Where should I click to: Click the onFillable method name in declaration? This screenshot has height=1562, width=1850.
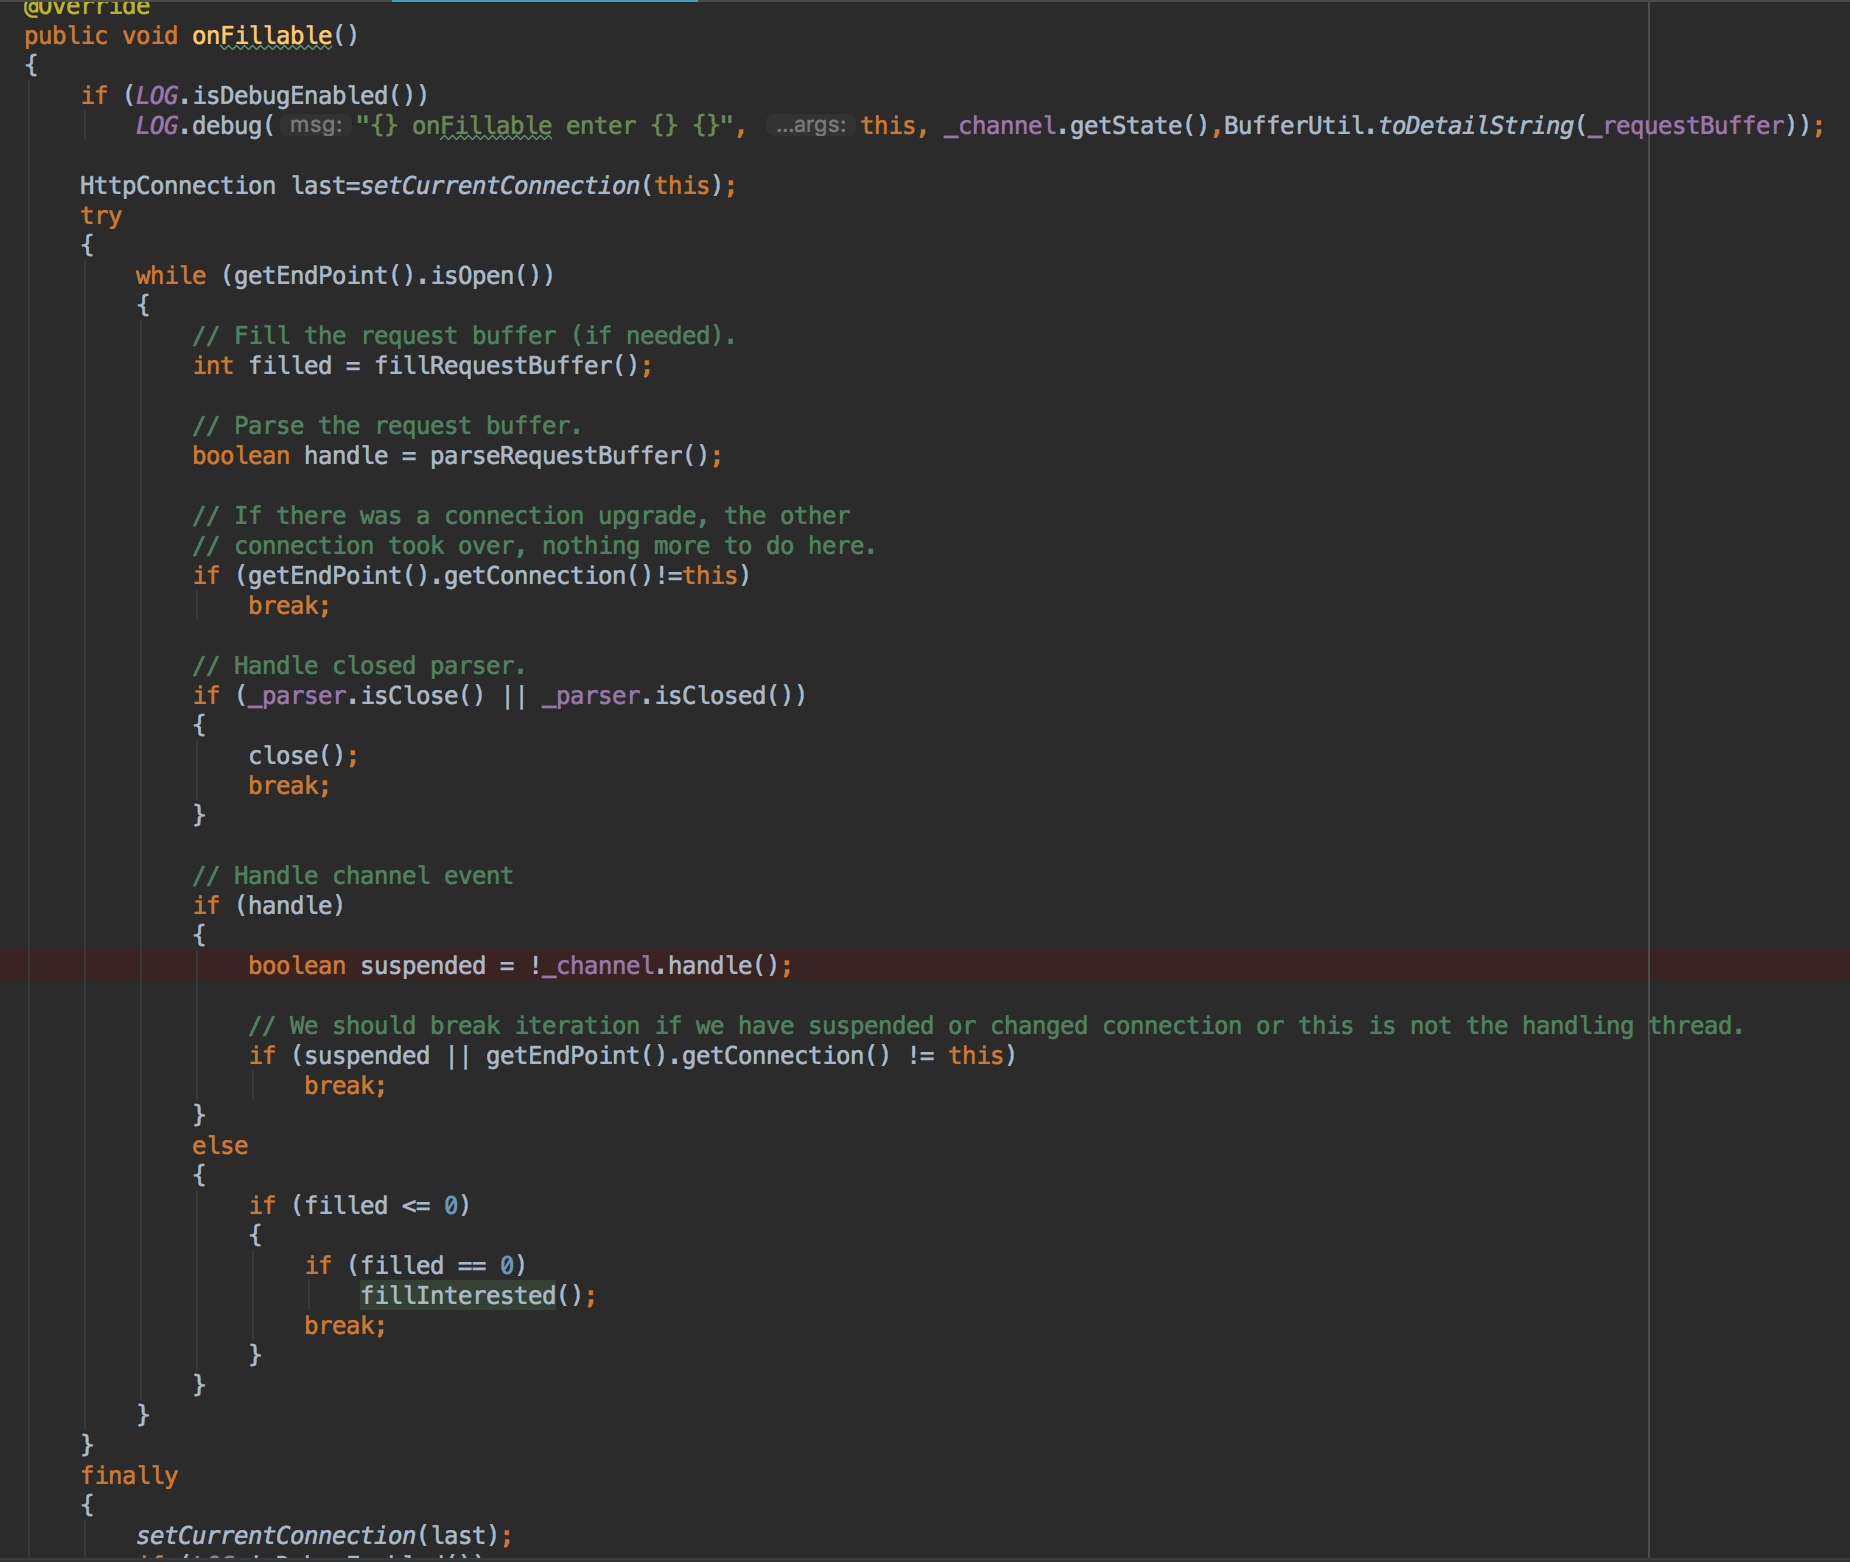(261, 36)
